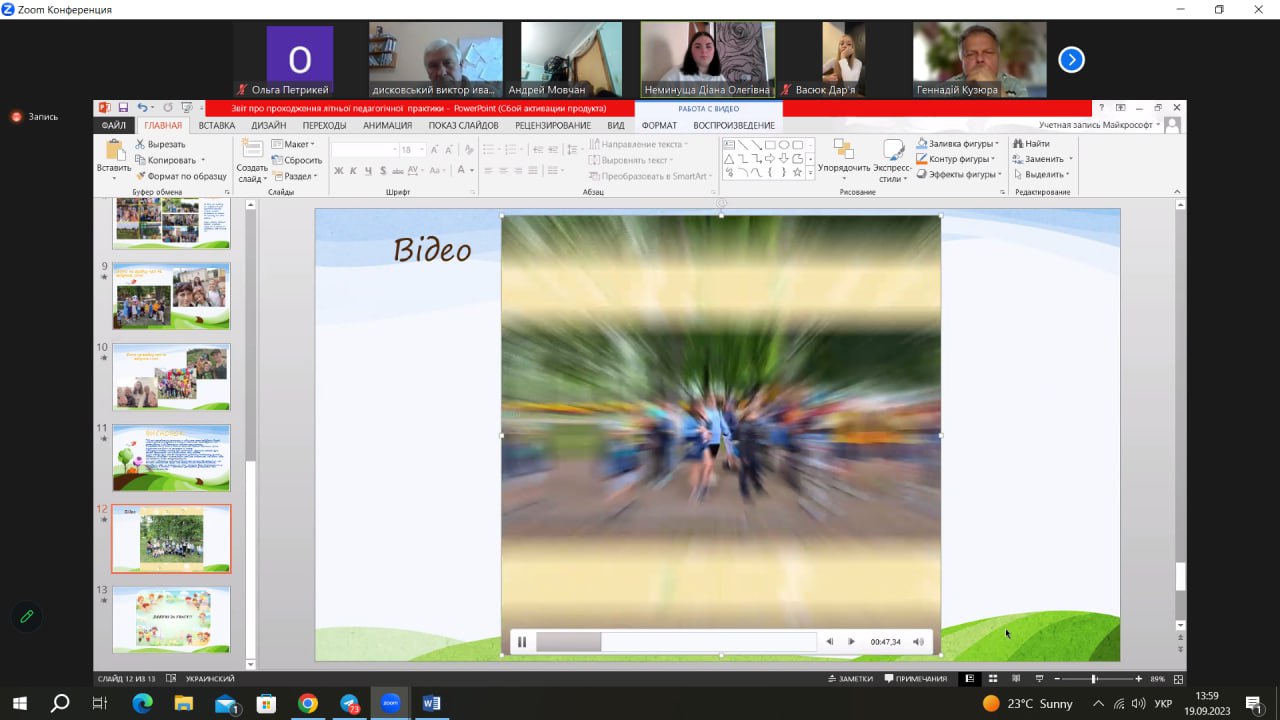The height and width of the screenshot is (720, 1280).
Task: Toggle the Comments (Примечания) pane
Action: click(x=915, y=679)
